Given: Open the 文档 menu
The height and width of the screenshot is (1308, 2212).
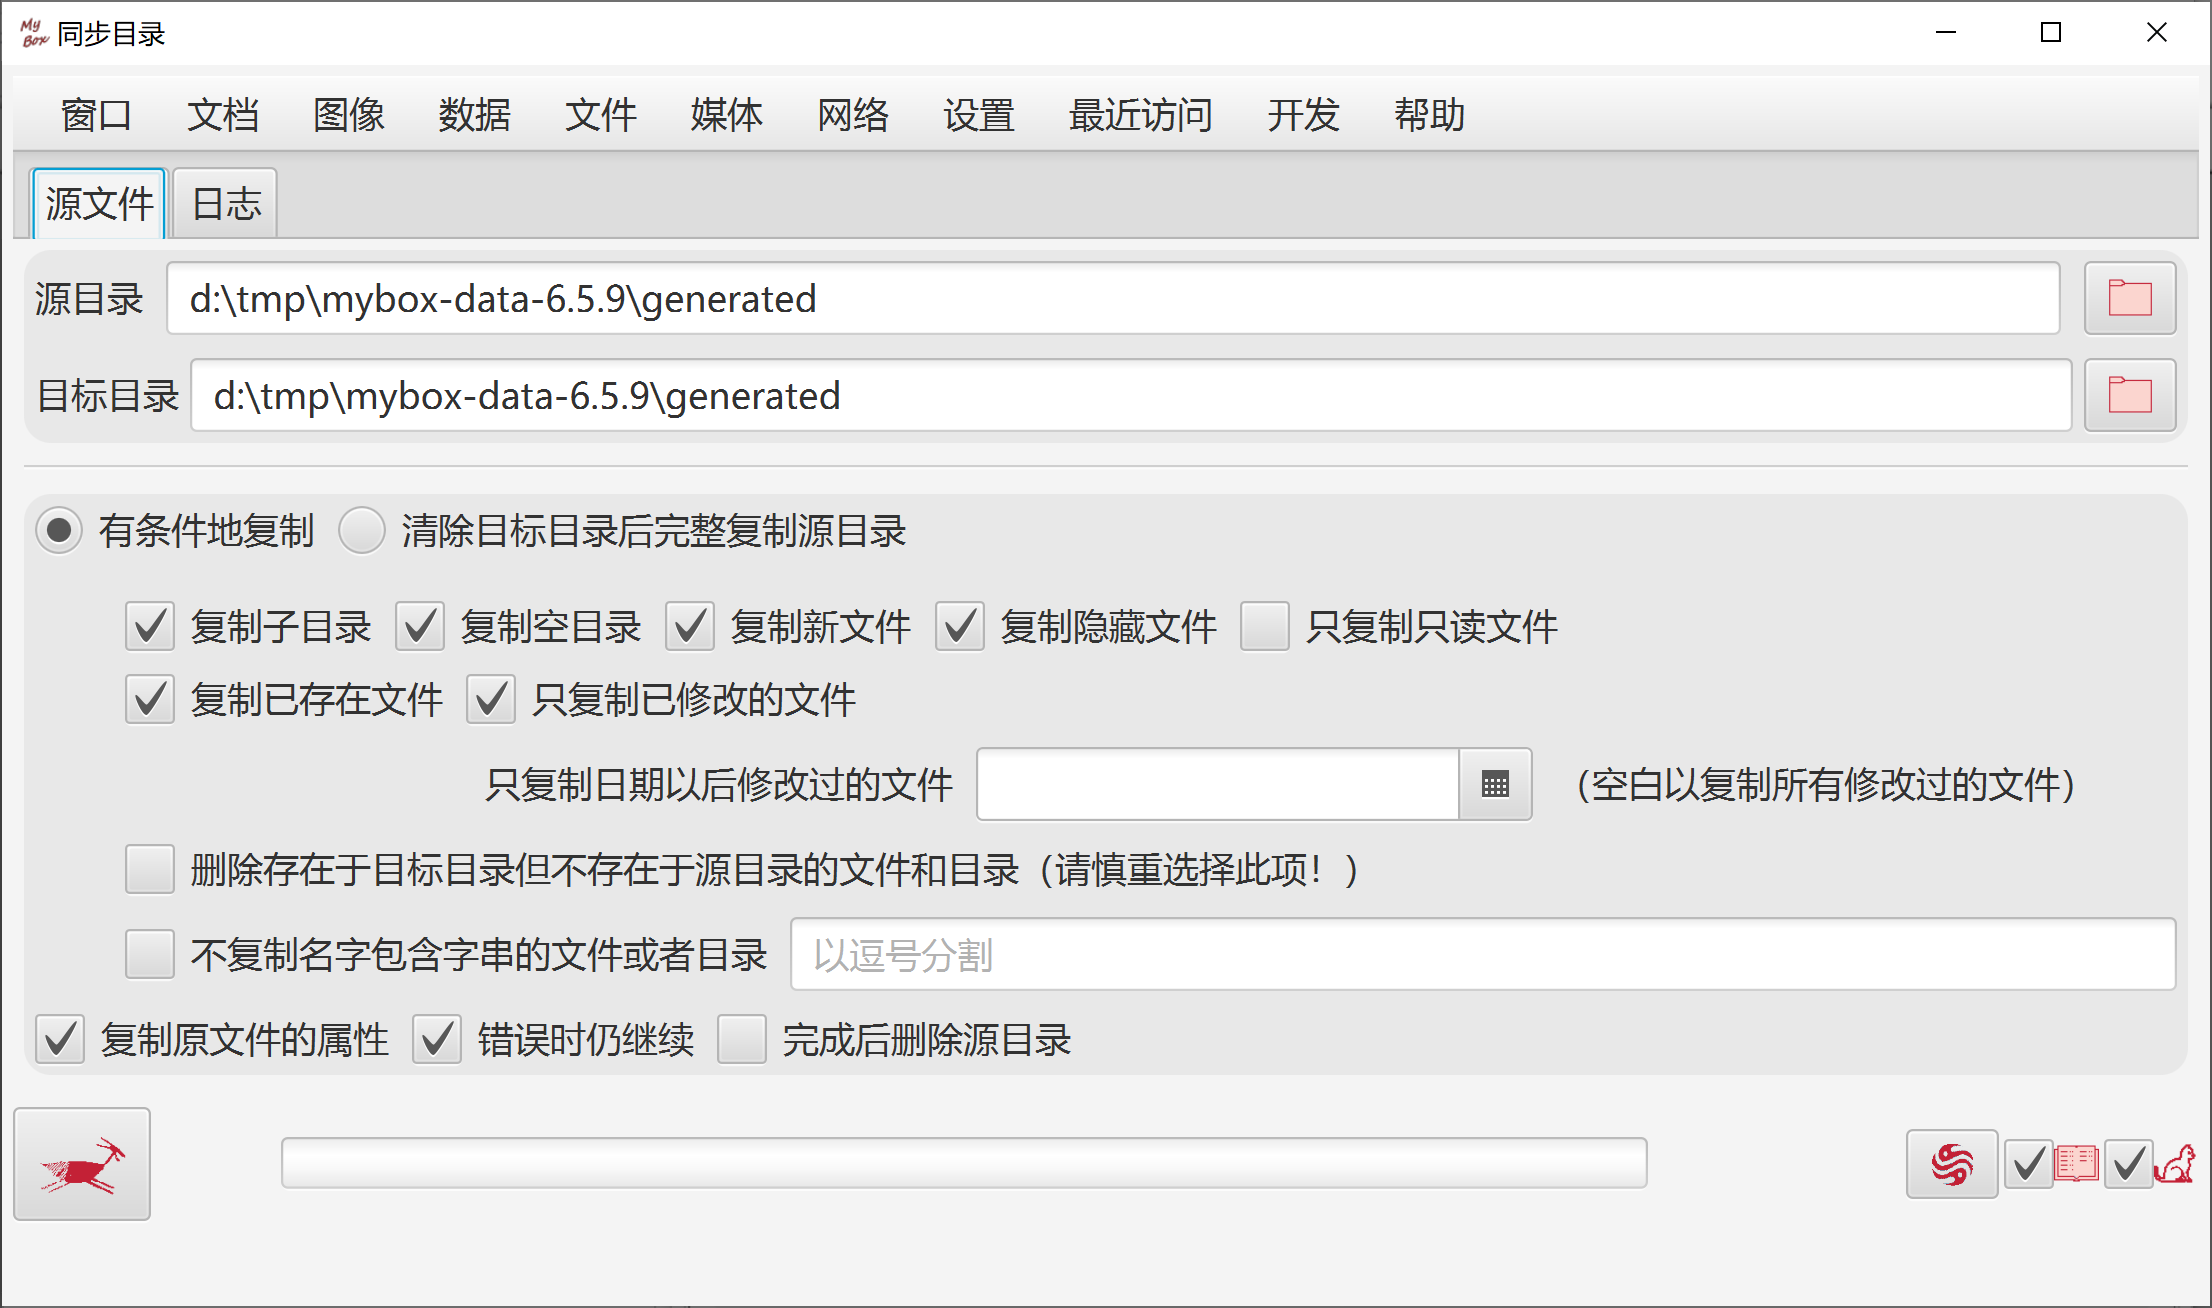Looking at the screenshot, I should tap(222, 115).
